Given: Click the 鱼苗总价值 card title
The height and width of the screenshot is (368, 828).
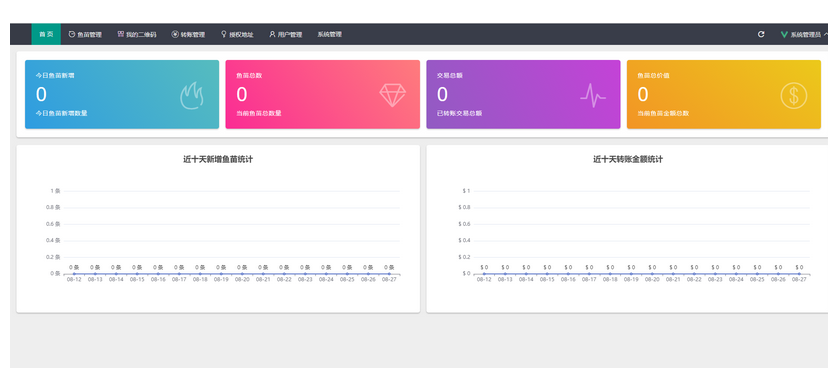Looking at the screenshot, I should [x=654, y=76].
